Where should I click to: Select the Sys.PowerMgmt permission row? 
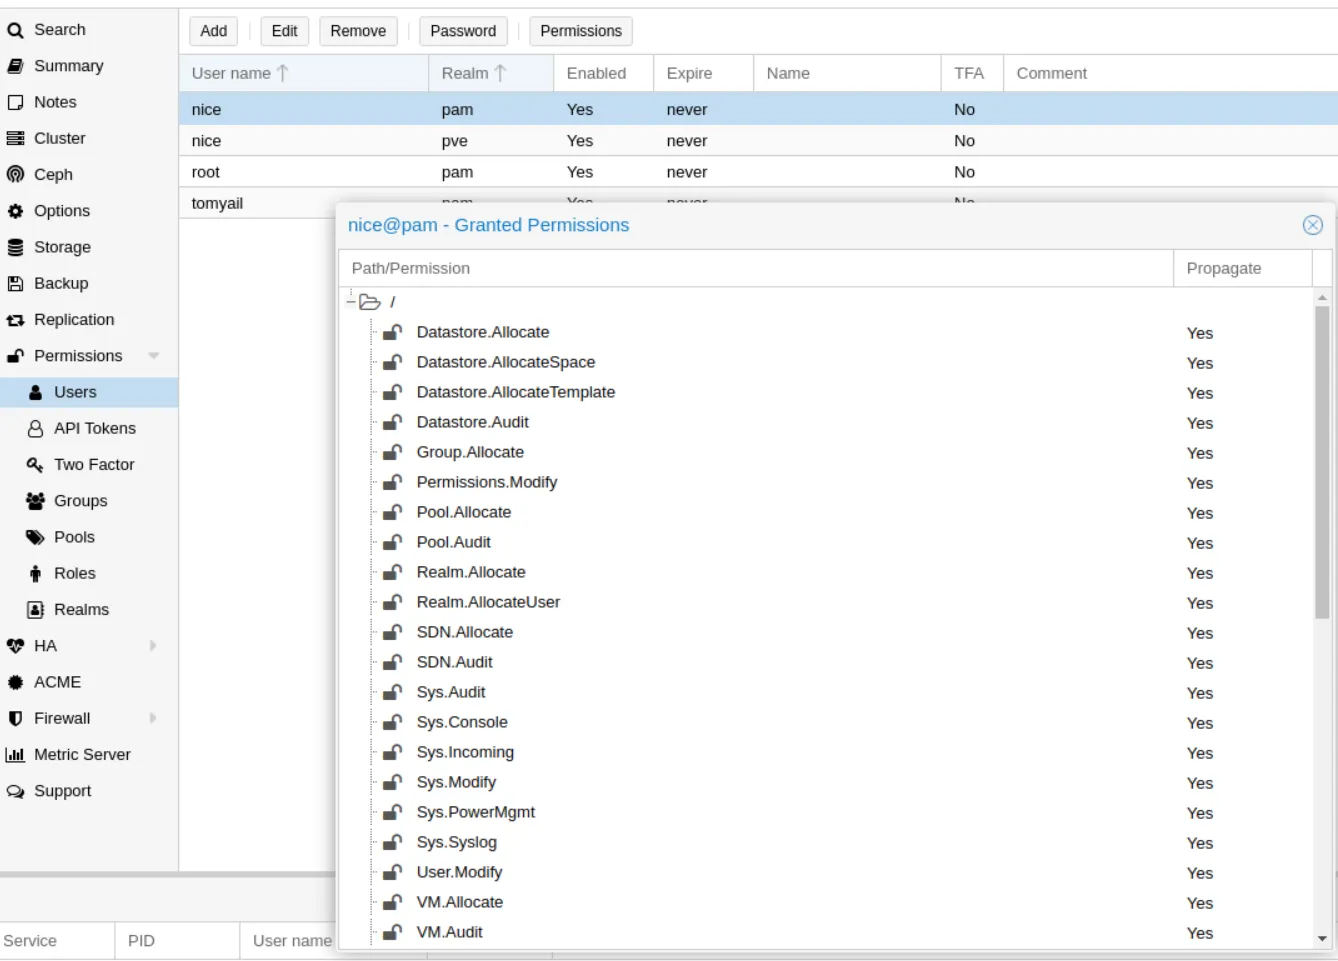point(475,812)
